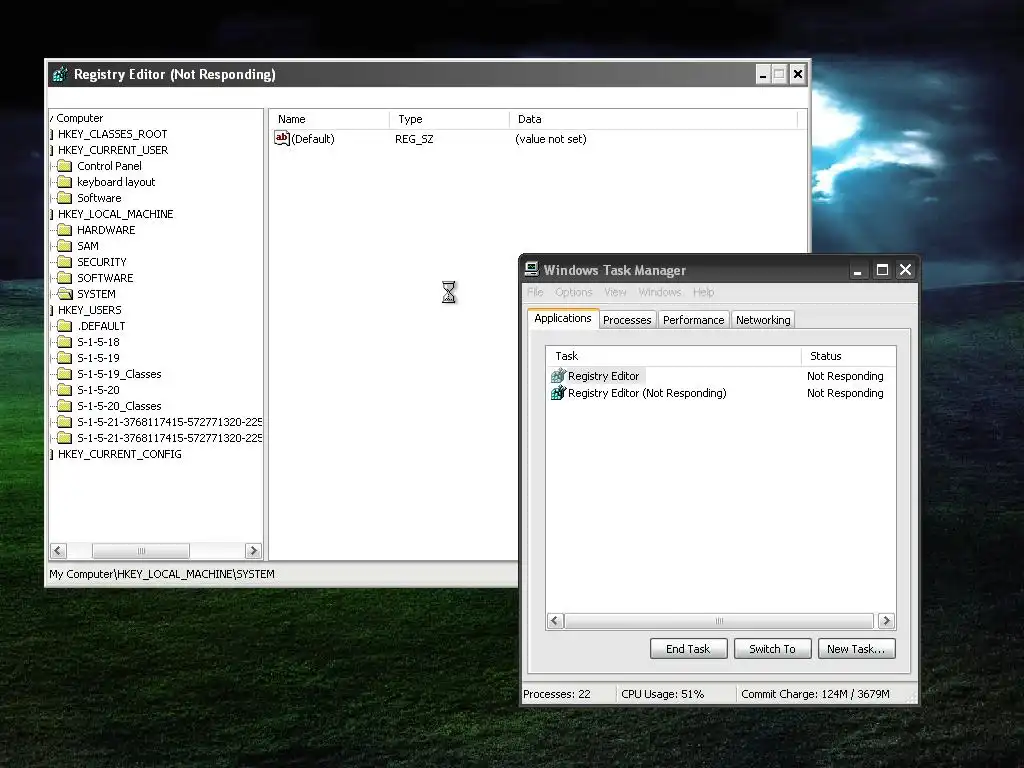Click the Type column header in Registry Editor
Image resolution: width=1024 pixels, height=768 pixels.
click(449, 119)
